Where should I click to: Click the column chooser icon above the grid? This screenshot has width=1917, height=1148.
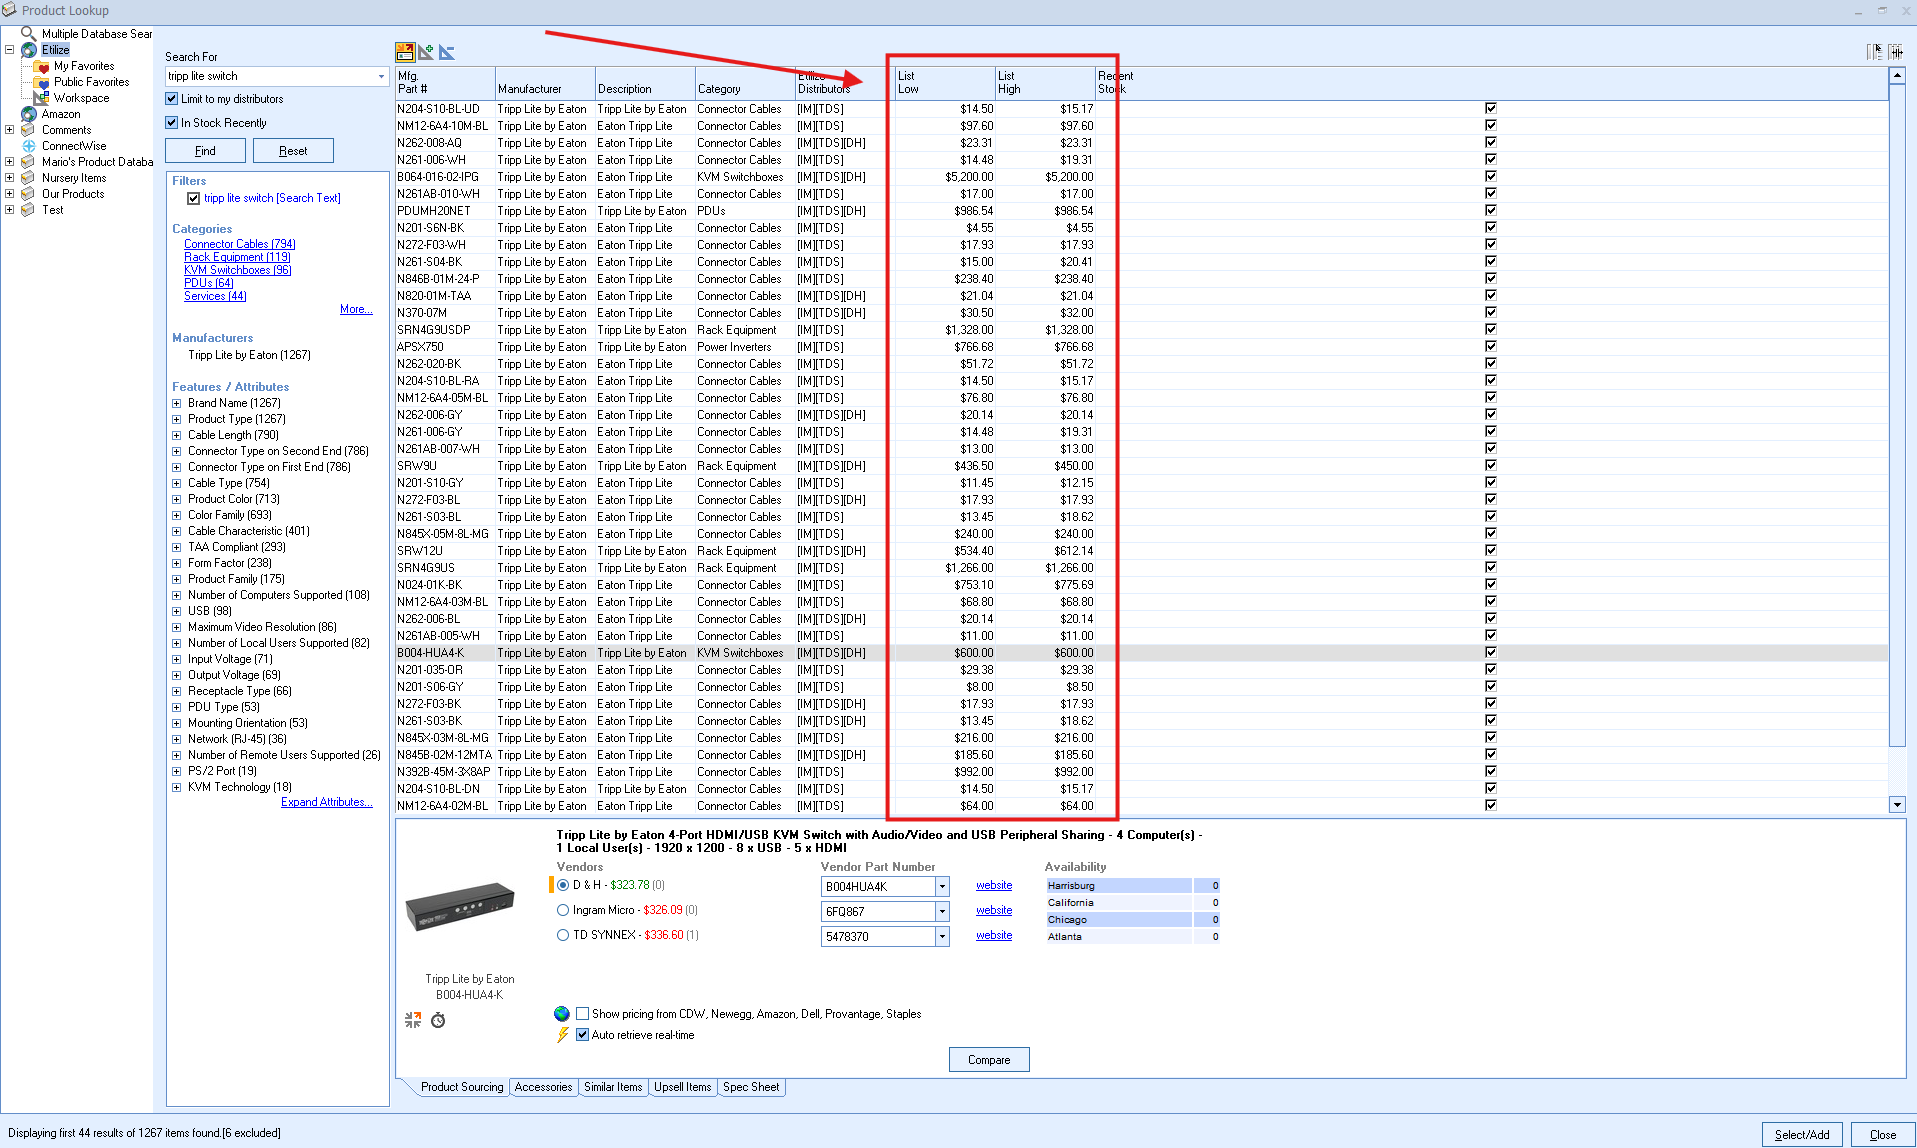coord(1875,52)
